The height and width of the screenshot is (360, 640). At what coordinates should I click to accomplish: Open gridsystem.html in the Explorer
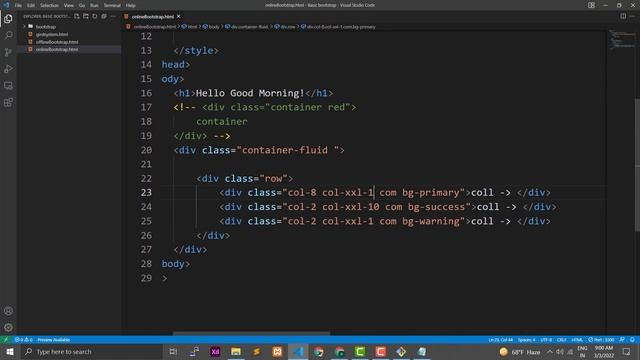pyautogui.click(x=52, y=34)
